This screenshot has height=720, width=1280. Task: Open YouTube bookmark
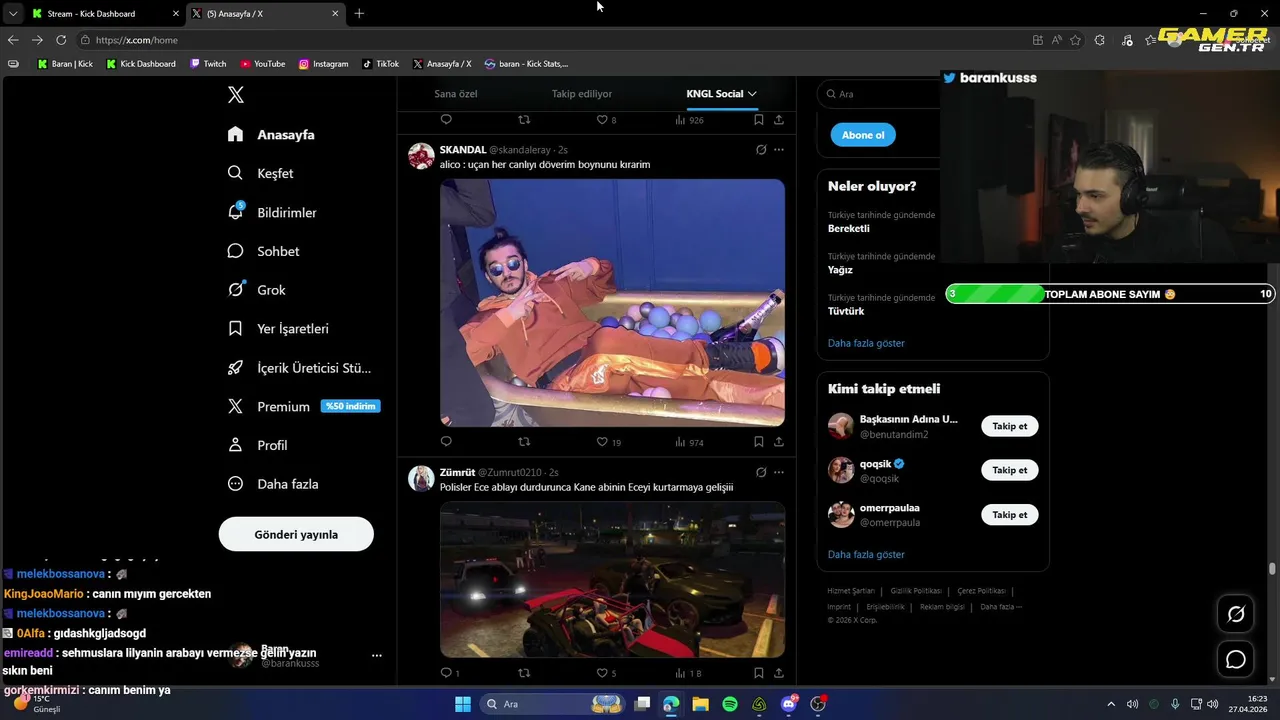(x=262, y=64)
